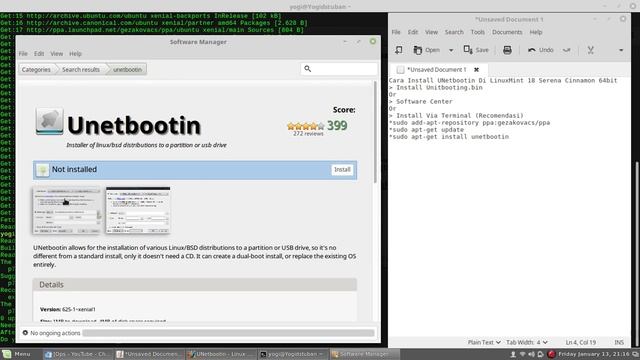The width and height of the screenshot is (640, 360).
Task: Go back to Categories breadcrumb
Action: tap(36, 69)
